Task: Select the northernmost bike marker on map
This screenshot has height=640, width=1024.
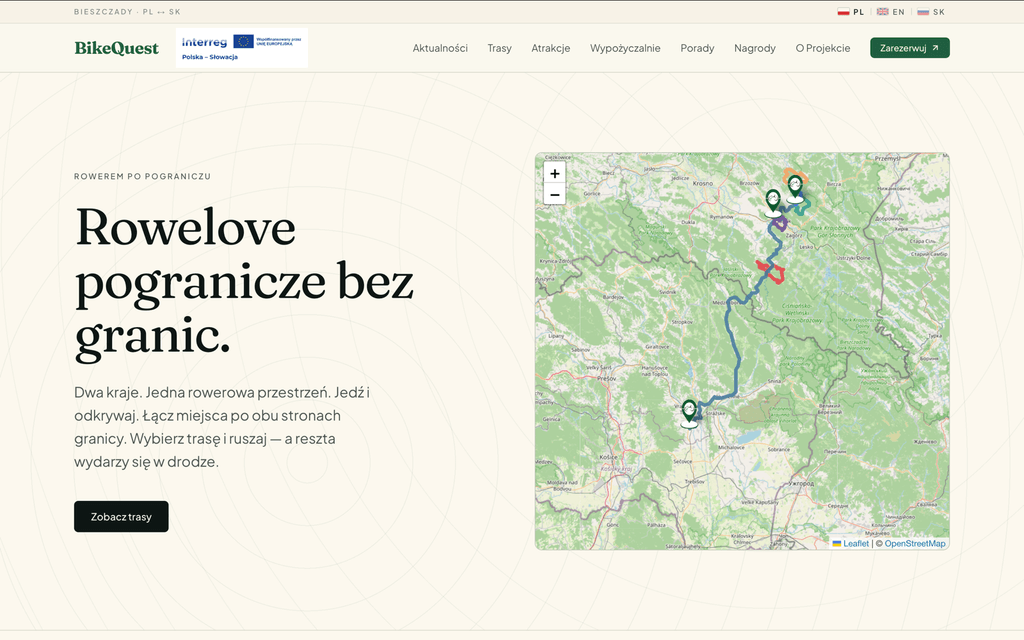Action: tap(795, 189)
